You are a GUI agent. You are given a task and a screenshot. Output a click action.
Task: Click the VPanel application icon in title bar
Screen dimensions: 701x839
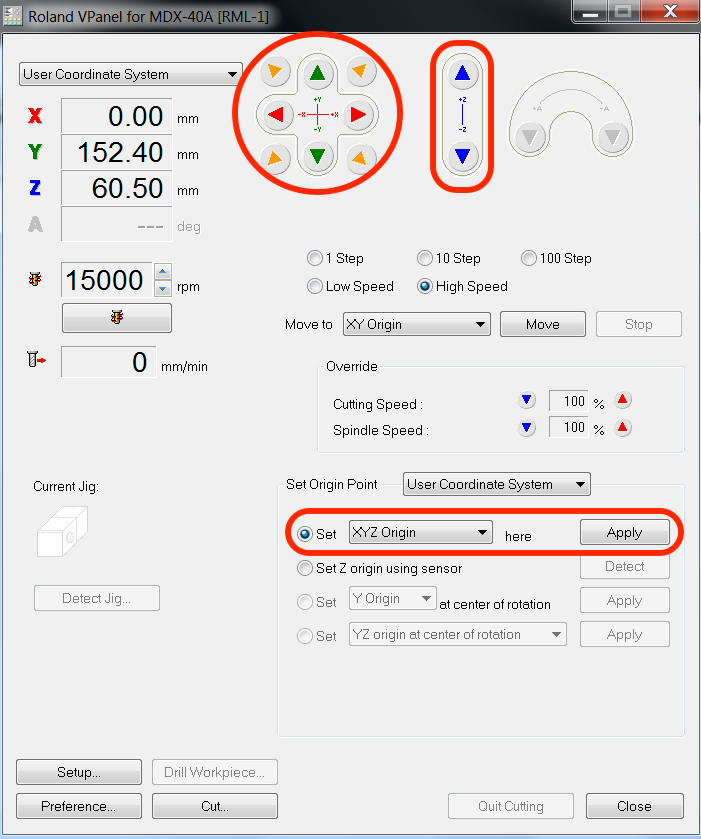[x=13, y=16]
